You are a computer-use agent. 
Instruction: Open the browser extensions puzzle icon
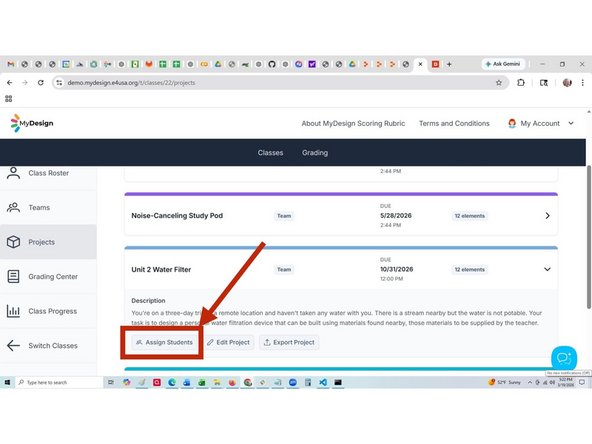pyautogui.click(x=521, y=83)
